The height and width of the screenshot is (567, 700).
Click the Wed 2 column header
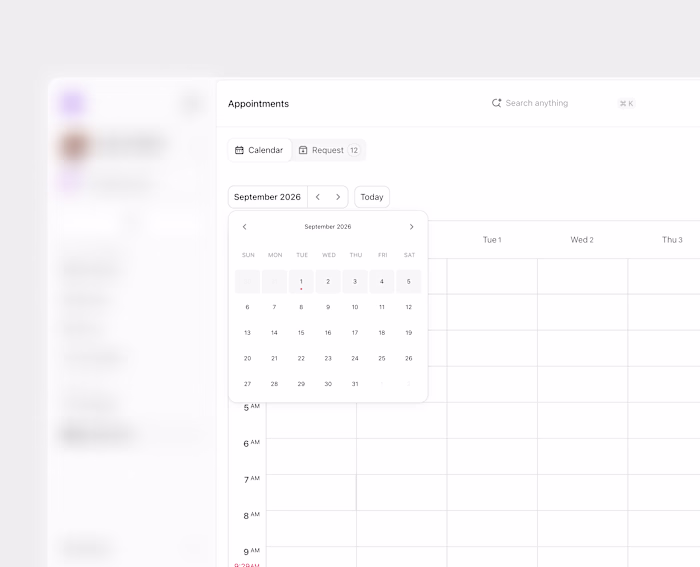coord(582,240)
